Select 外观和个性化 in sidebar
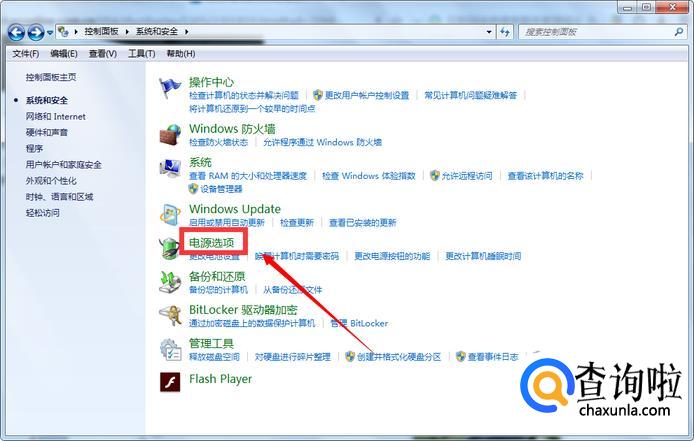The width and height of the screenshot is (694, 441). pyautogui.click(x=51, y=181)
